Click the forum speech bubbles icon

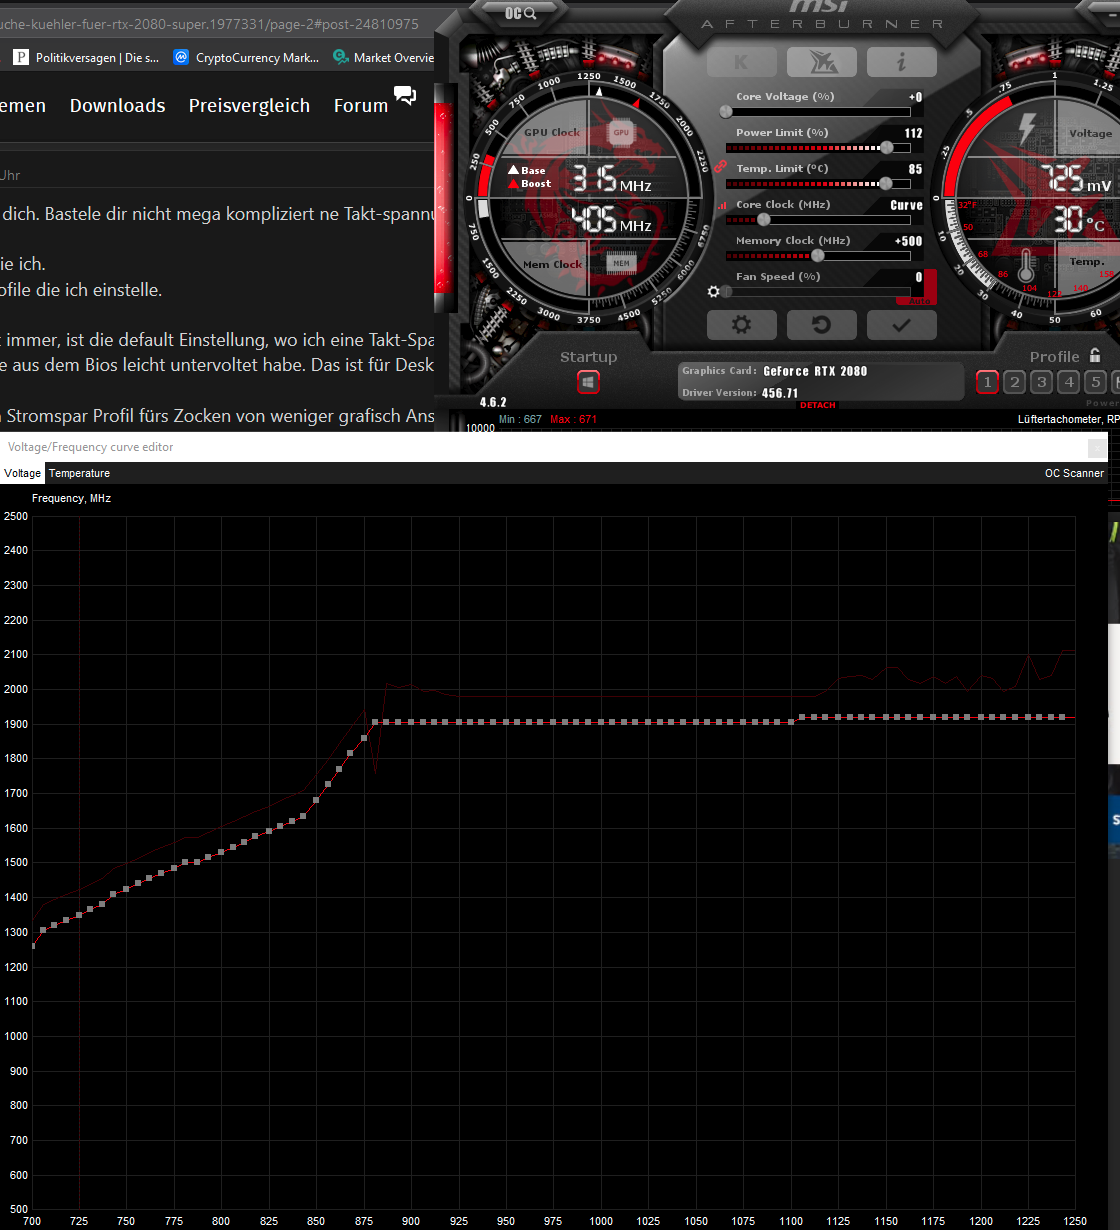pos(405,95)
